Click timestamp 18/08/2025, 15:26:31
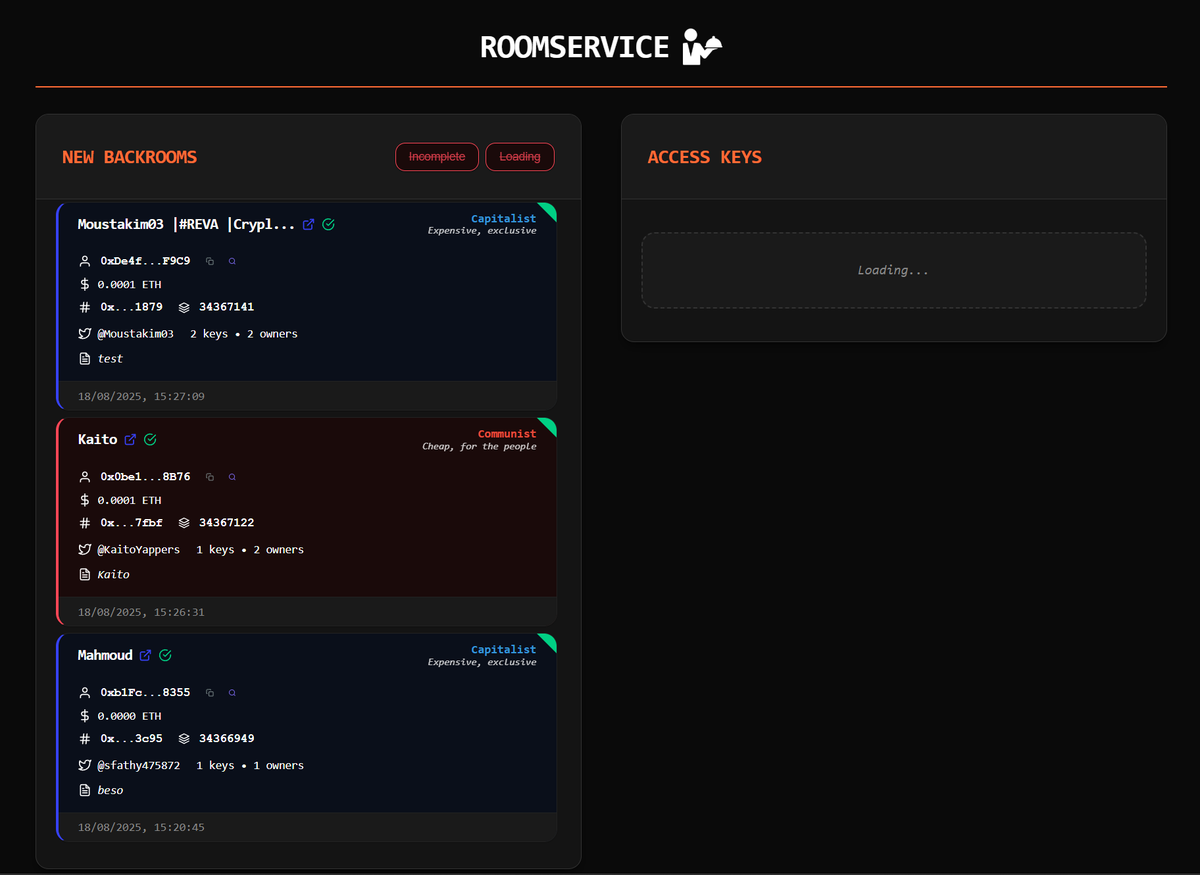Screen dimensions: 1200x875 [x=141, y=612]
